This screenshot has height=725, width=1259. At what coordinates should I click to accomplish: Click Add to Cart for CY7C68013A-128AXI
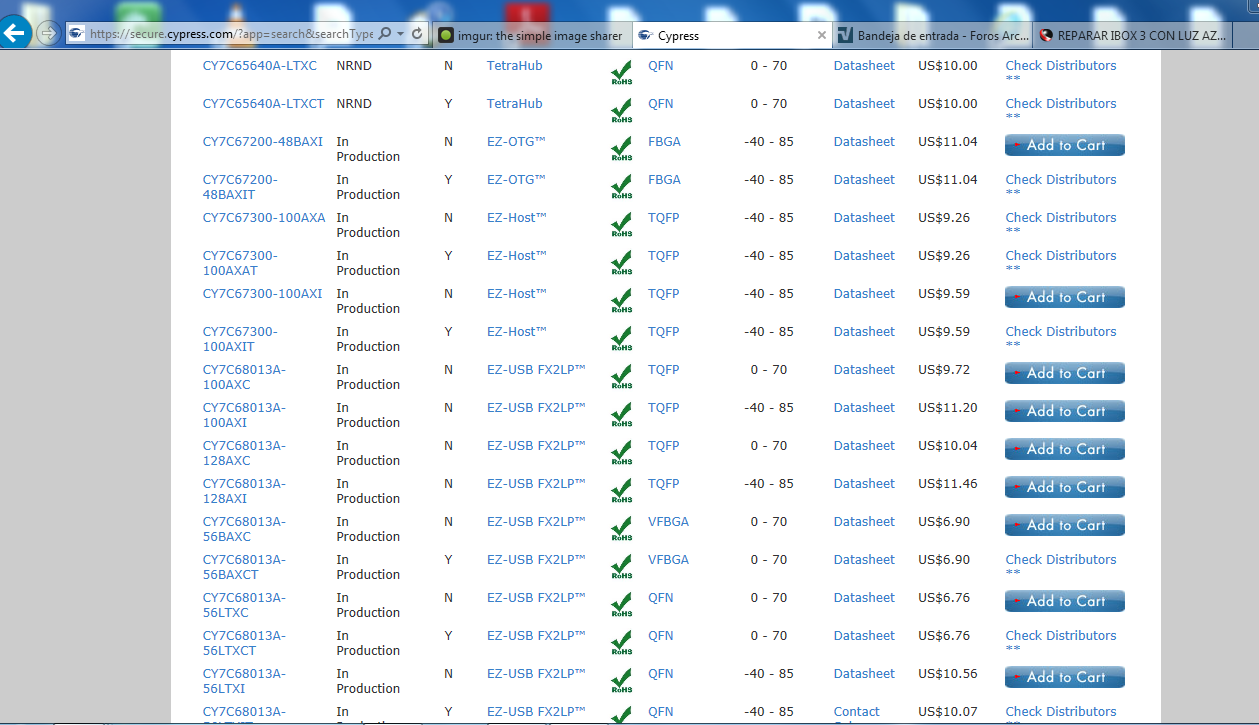1065,487
